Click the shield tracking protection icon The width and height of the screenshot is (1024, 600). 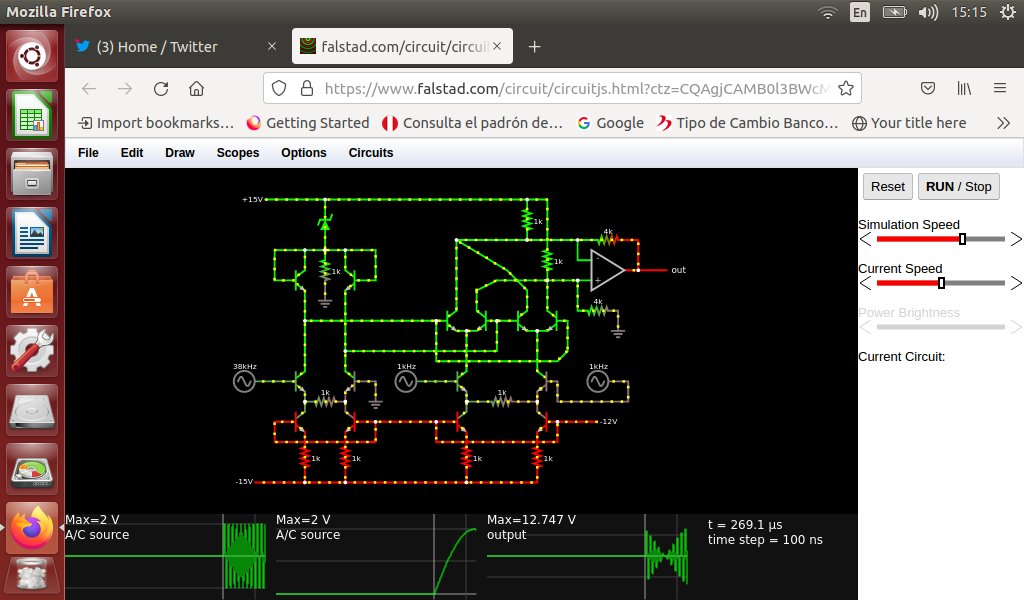[x=279, y=89]
